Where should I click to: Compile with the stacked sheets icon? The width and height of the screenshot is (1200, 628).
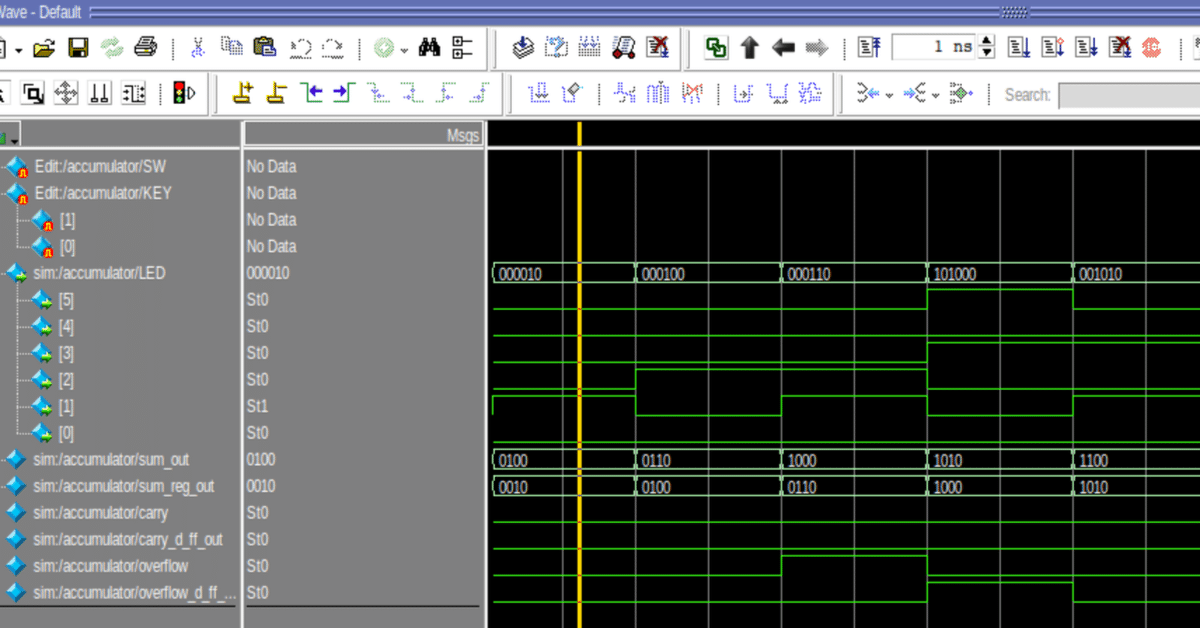[523, 48]
